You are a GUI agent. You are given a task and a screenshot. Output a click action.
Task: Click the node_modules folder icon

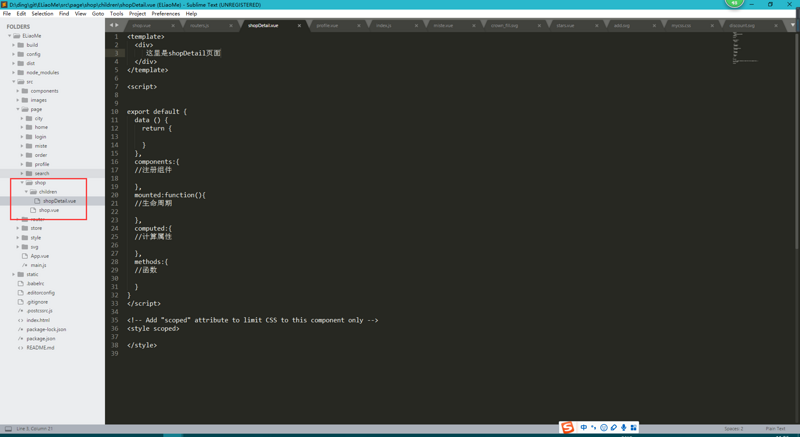[21, 72]
